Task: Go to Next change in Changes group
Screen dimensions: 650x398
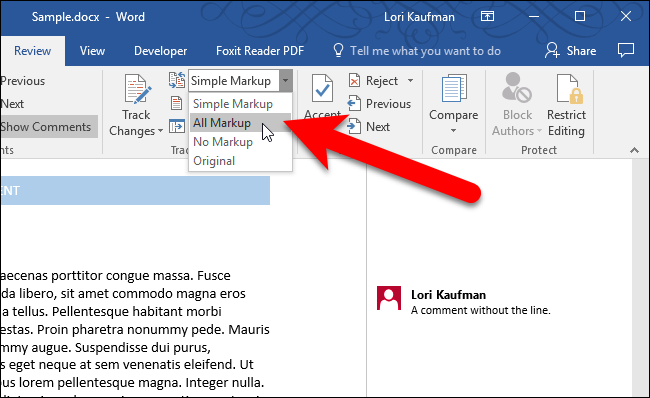Action: click(369, 126)
